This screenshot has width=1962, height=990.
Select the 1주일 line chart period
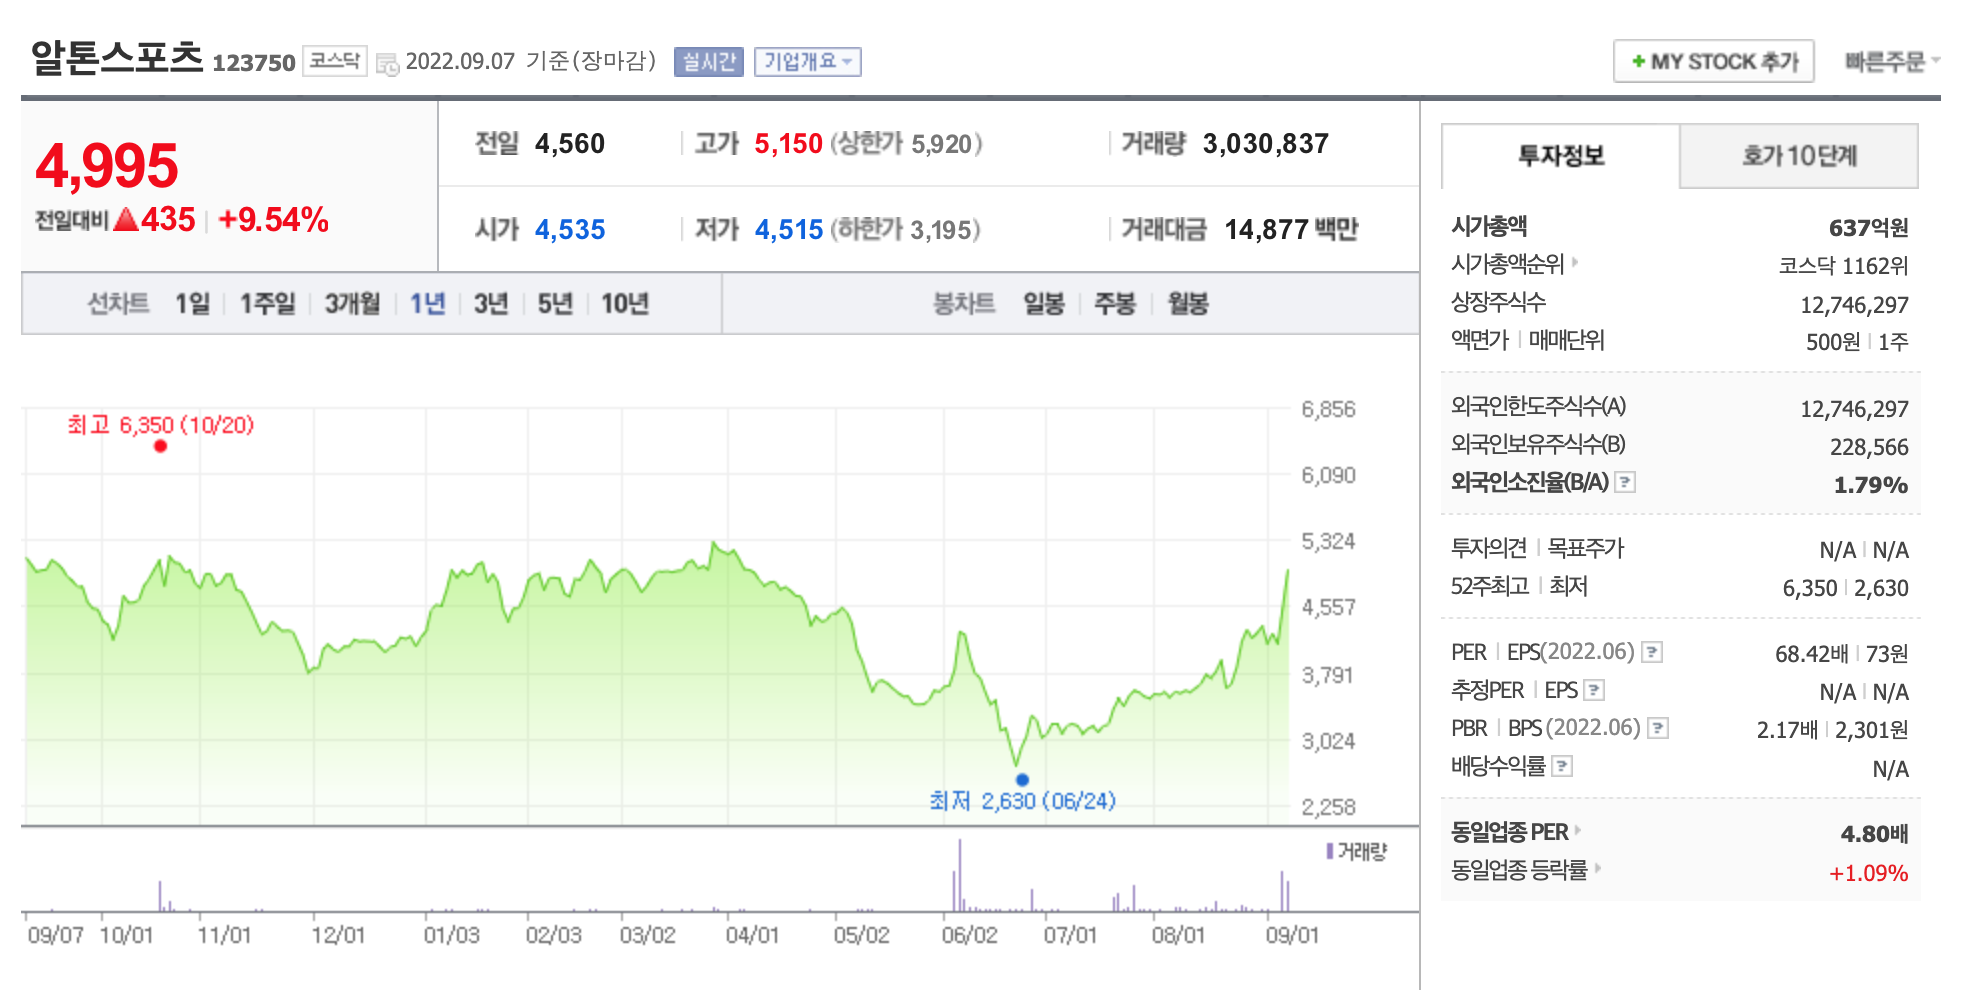pos(267,303)
